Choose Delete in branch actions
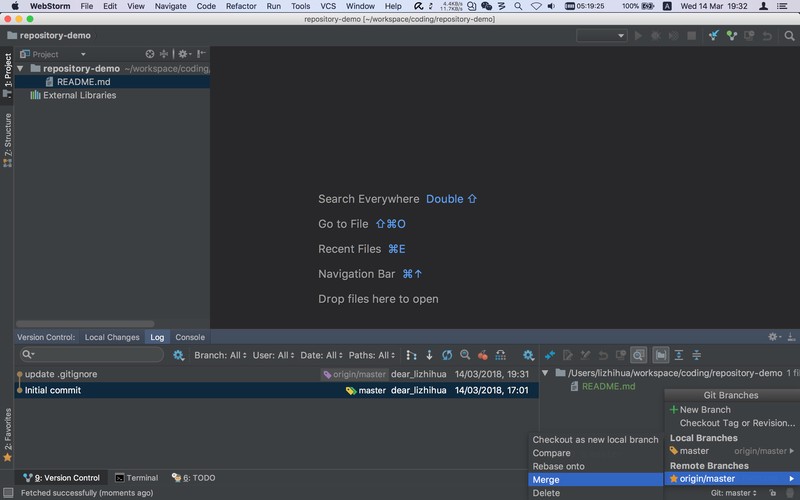800x500 pixels. (595, 493)
